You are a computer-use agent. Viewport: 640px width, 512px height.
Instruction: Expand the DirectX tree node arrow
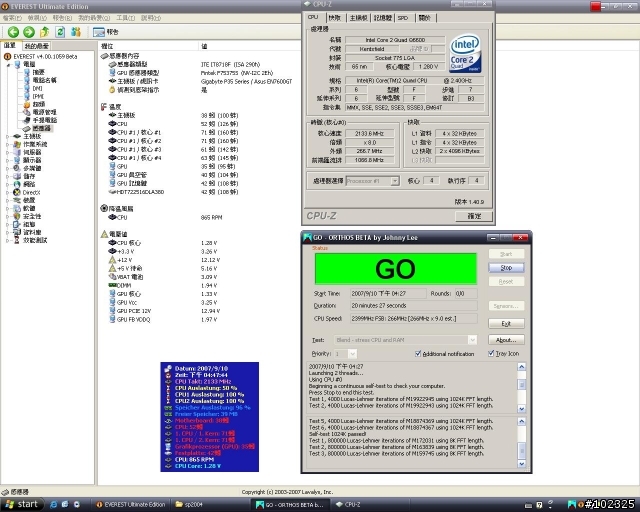coord(8,192)
